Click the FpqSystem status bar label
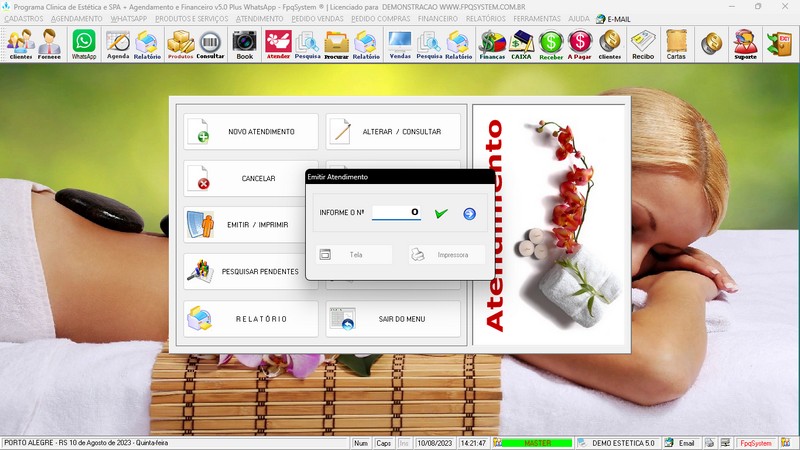The image size is (800, 450). (756, 443)
